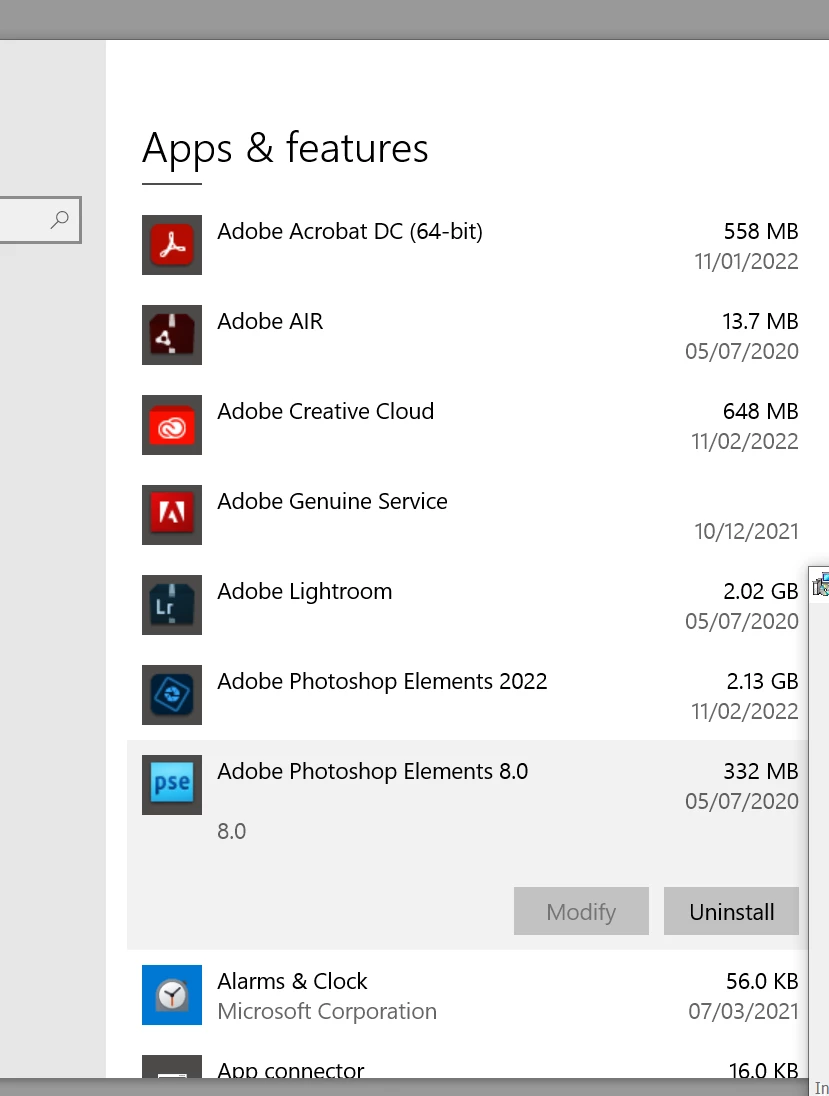Select Adobe Photoshop Elements 2022 entry
Screen dimensions: 829x1096
[468, 695]
